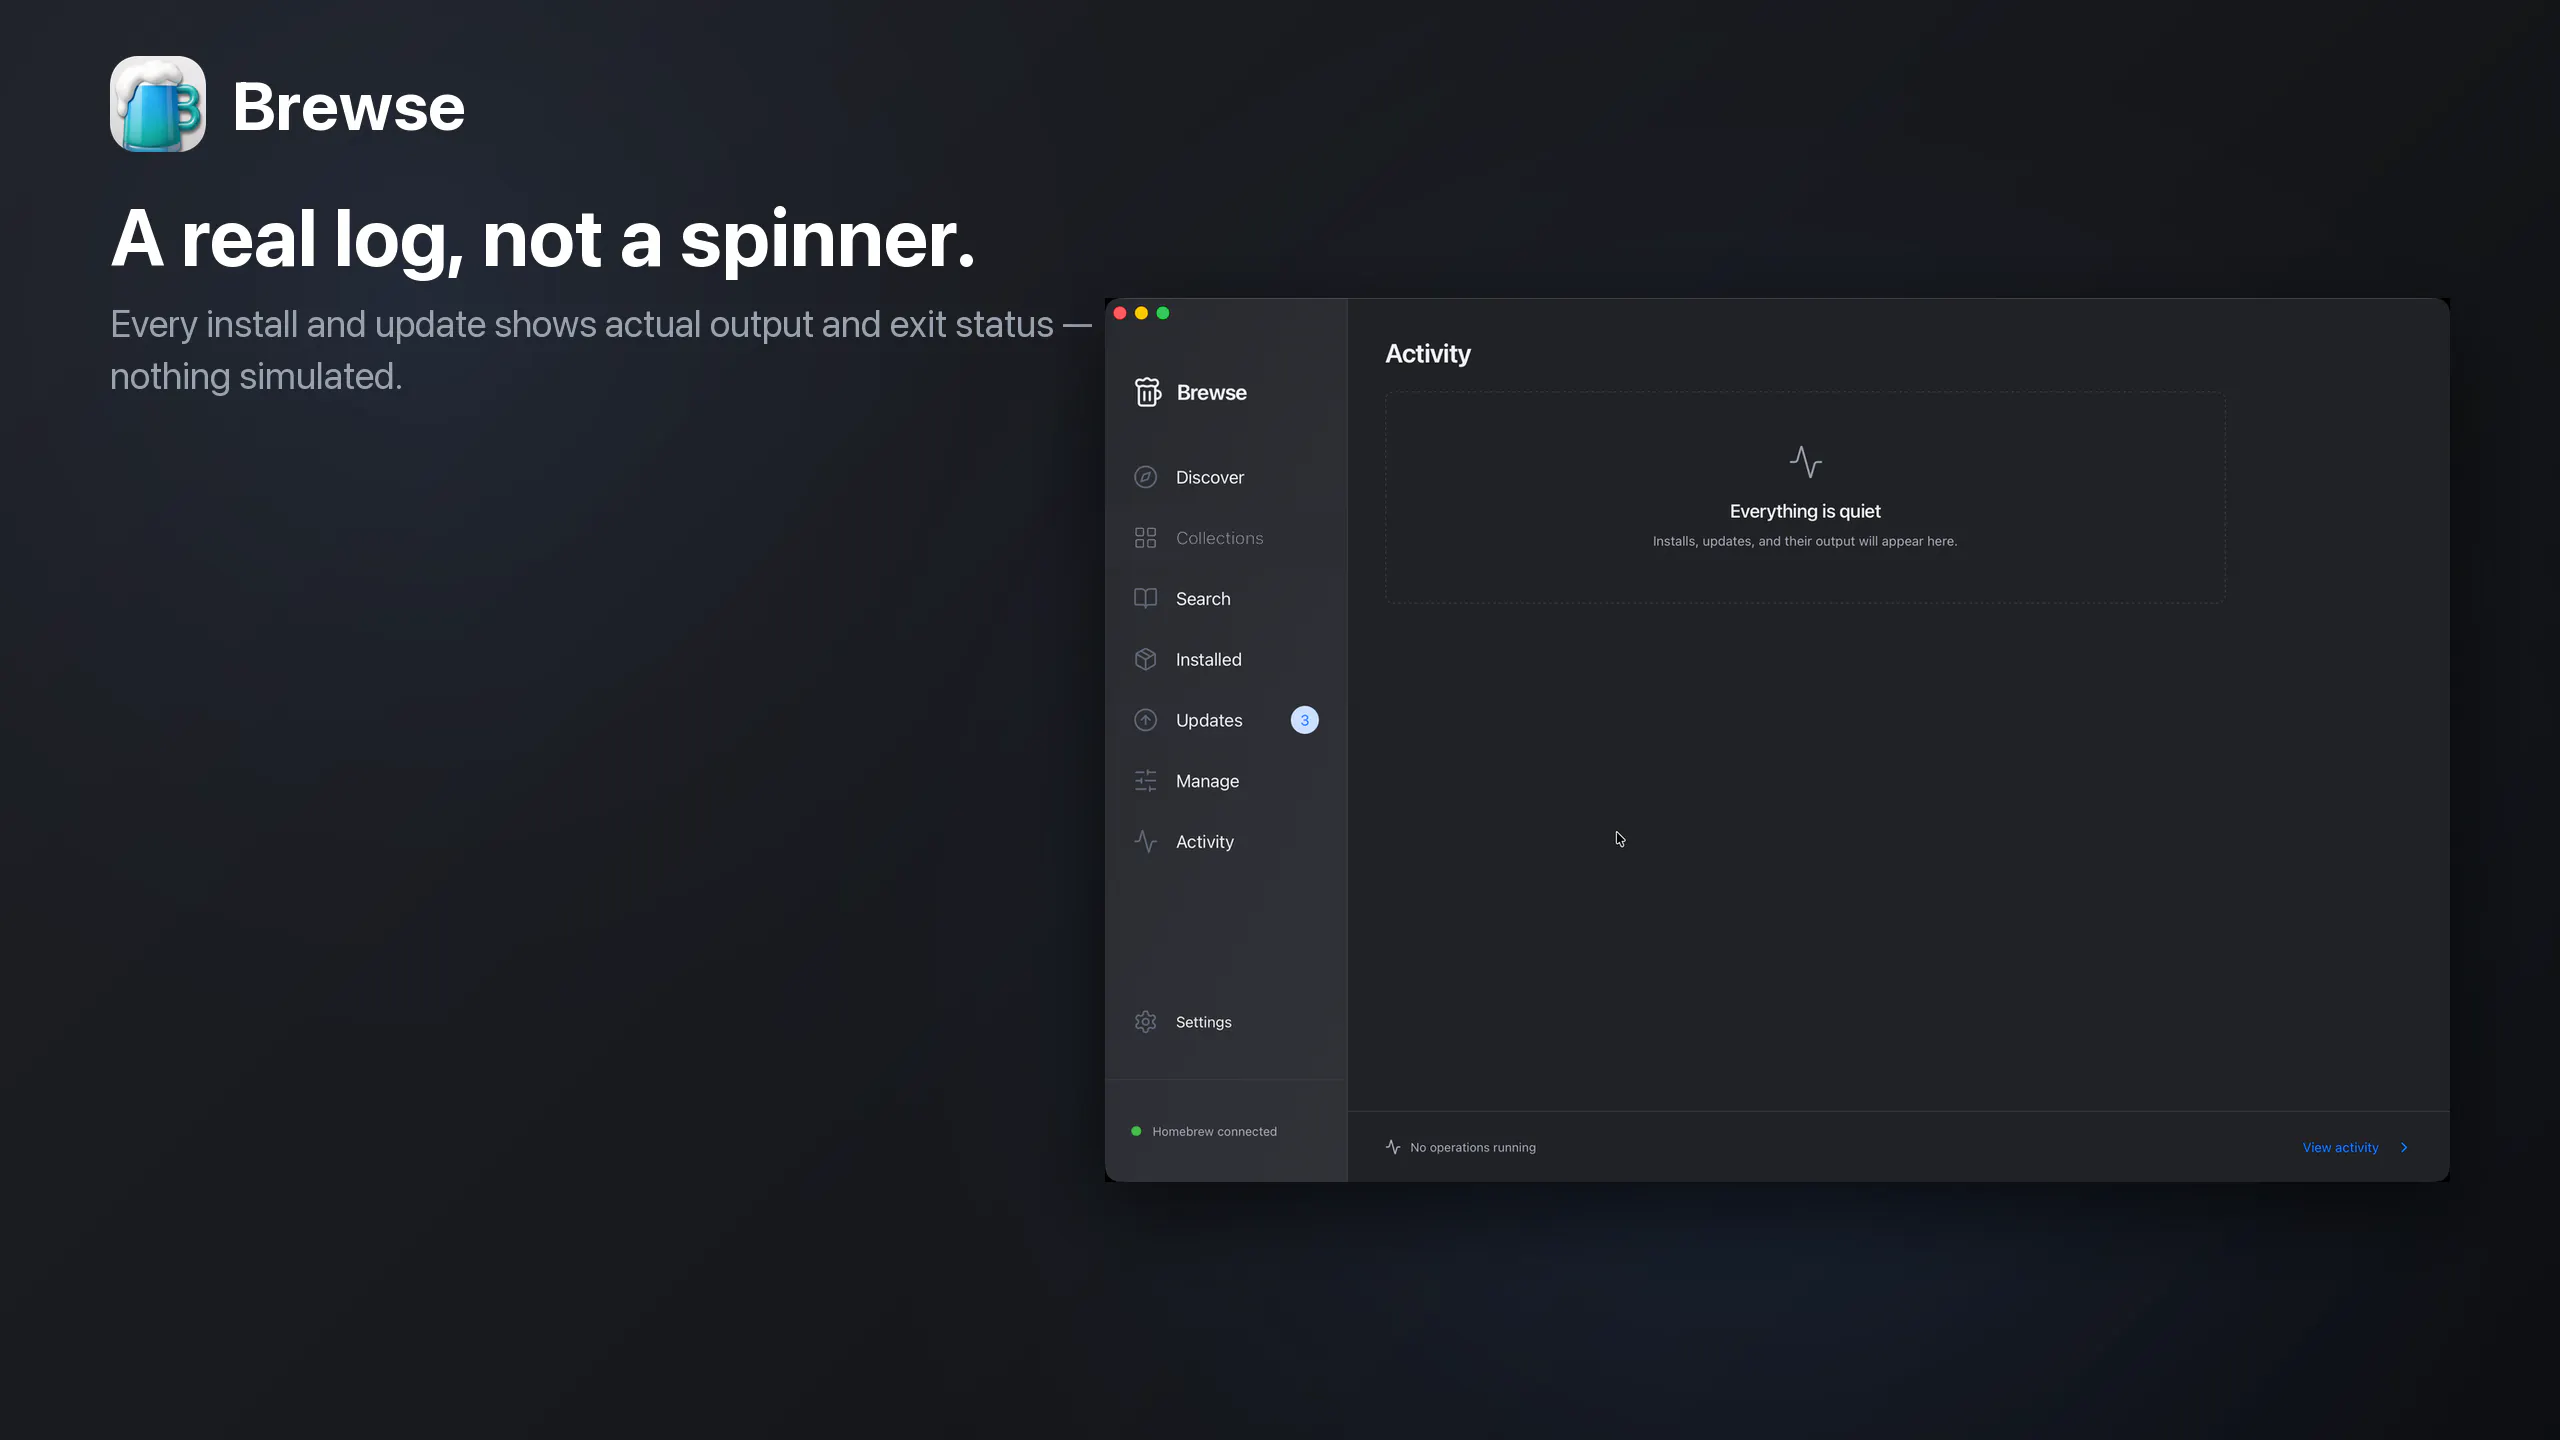
Task: Click the Activity pulse icon in sidebar
Action: (x=1146, y=842)
